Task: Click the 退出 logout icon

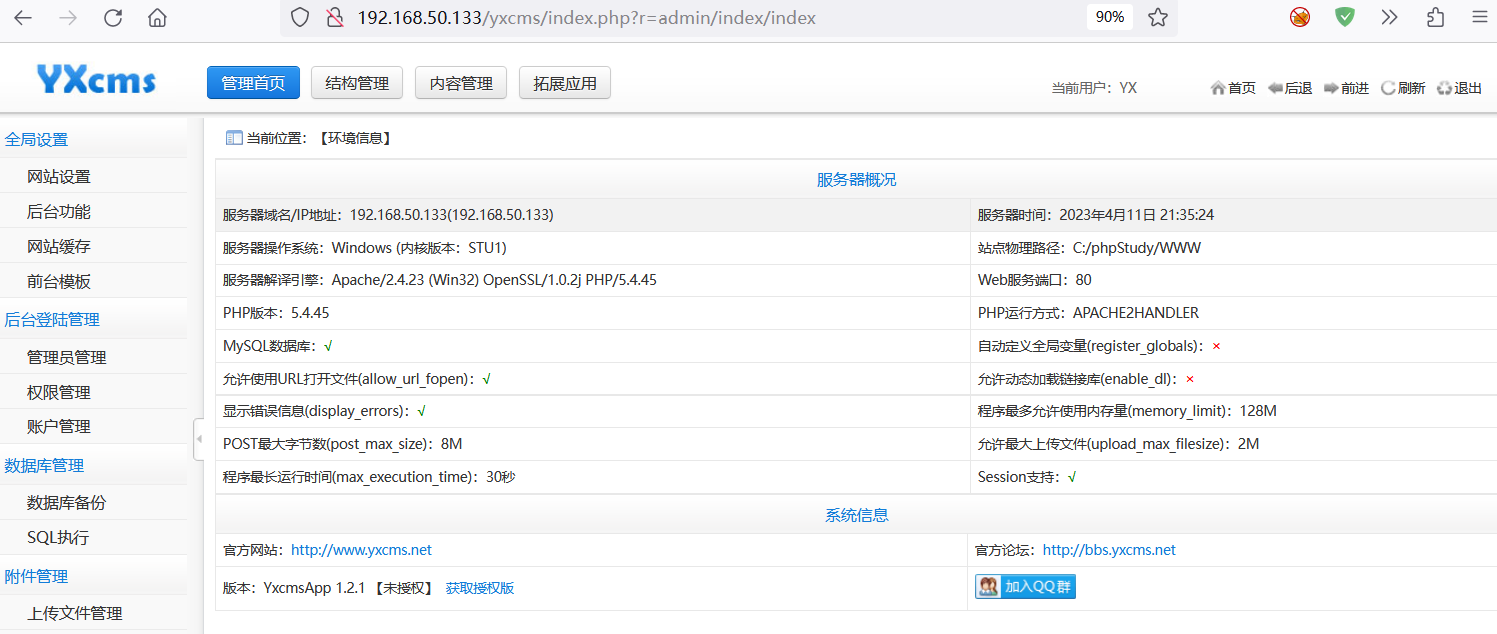Action: (1459, 88)
